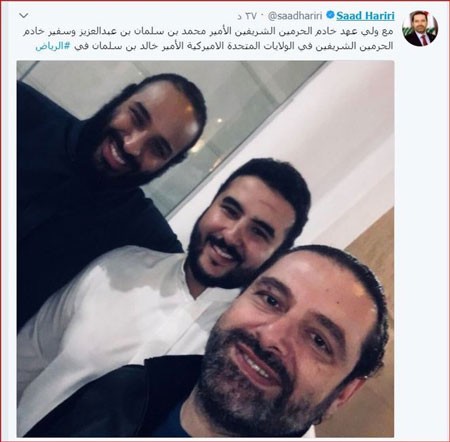Click the @saadhariri handle
450x442 pixels.
click(295, 16)
